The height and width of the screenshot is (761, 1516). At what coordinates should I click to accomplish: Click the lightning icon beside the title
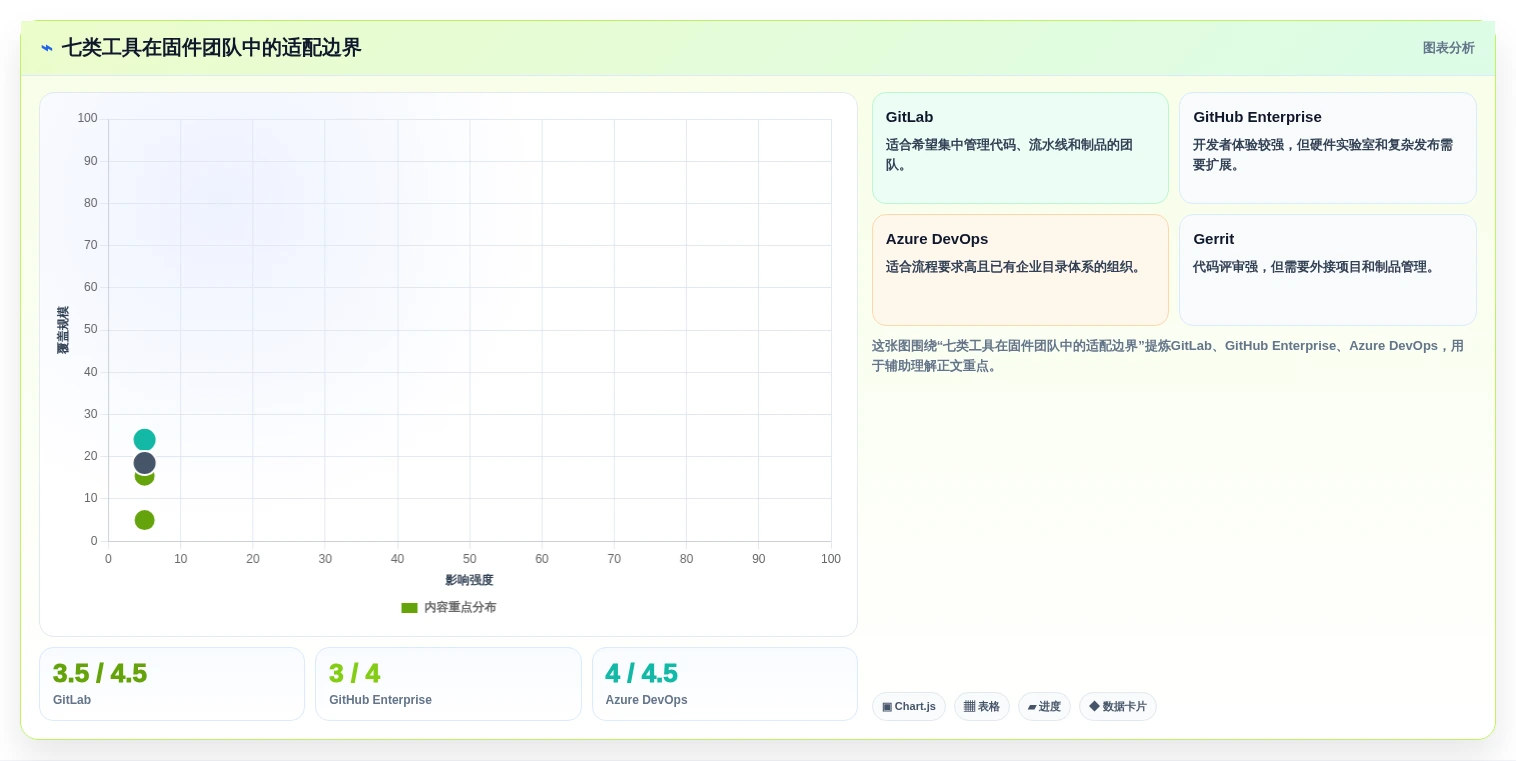47,48
